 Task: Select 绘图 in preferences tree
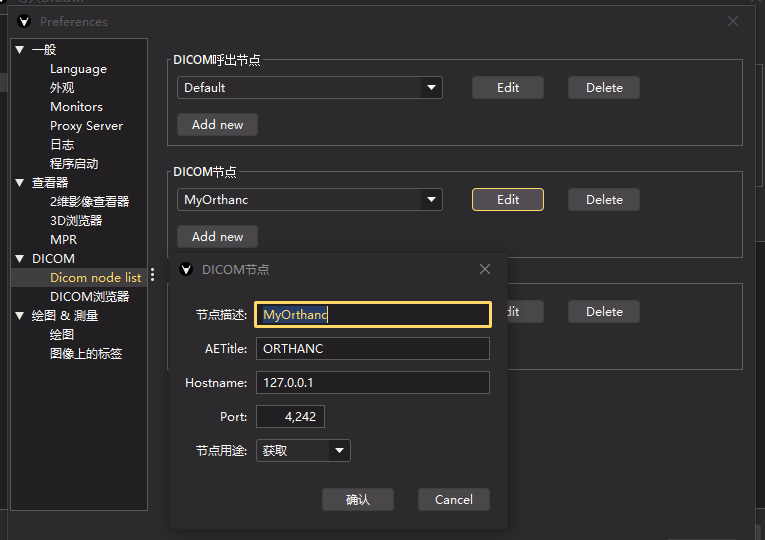point(62,335)
